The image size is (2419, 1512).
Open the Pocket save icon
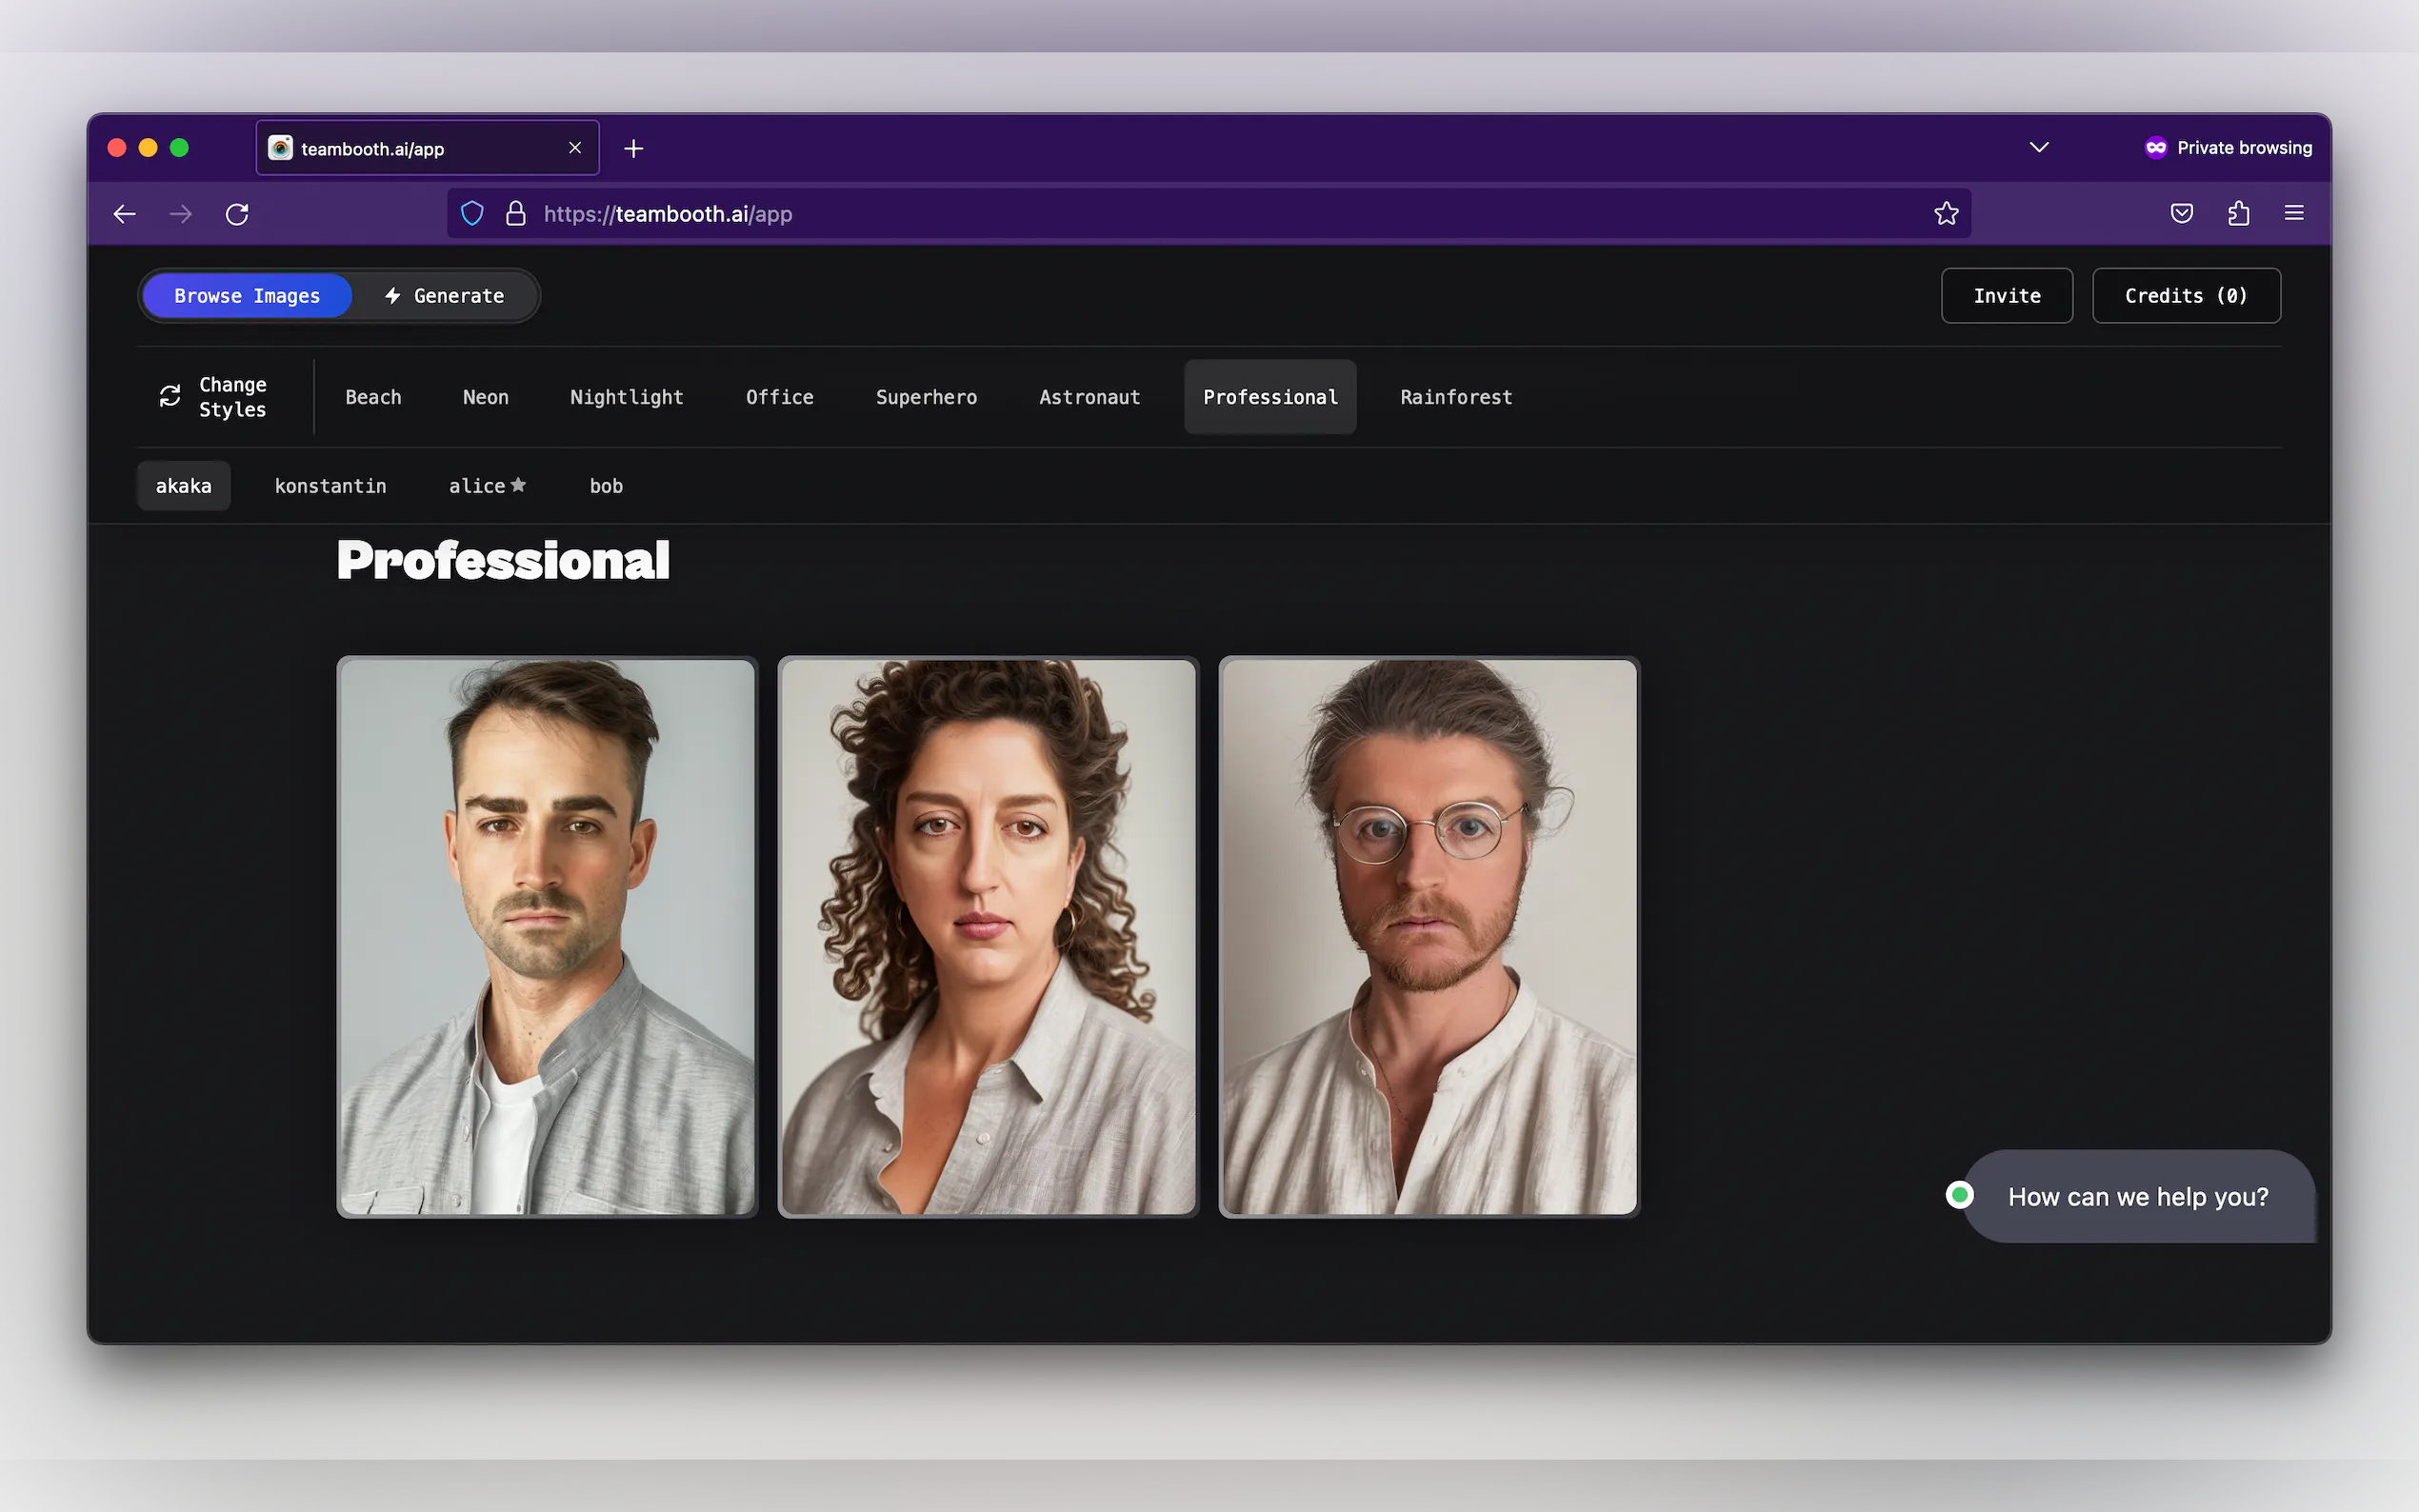coord(2181,213)
